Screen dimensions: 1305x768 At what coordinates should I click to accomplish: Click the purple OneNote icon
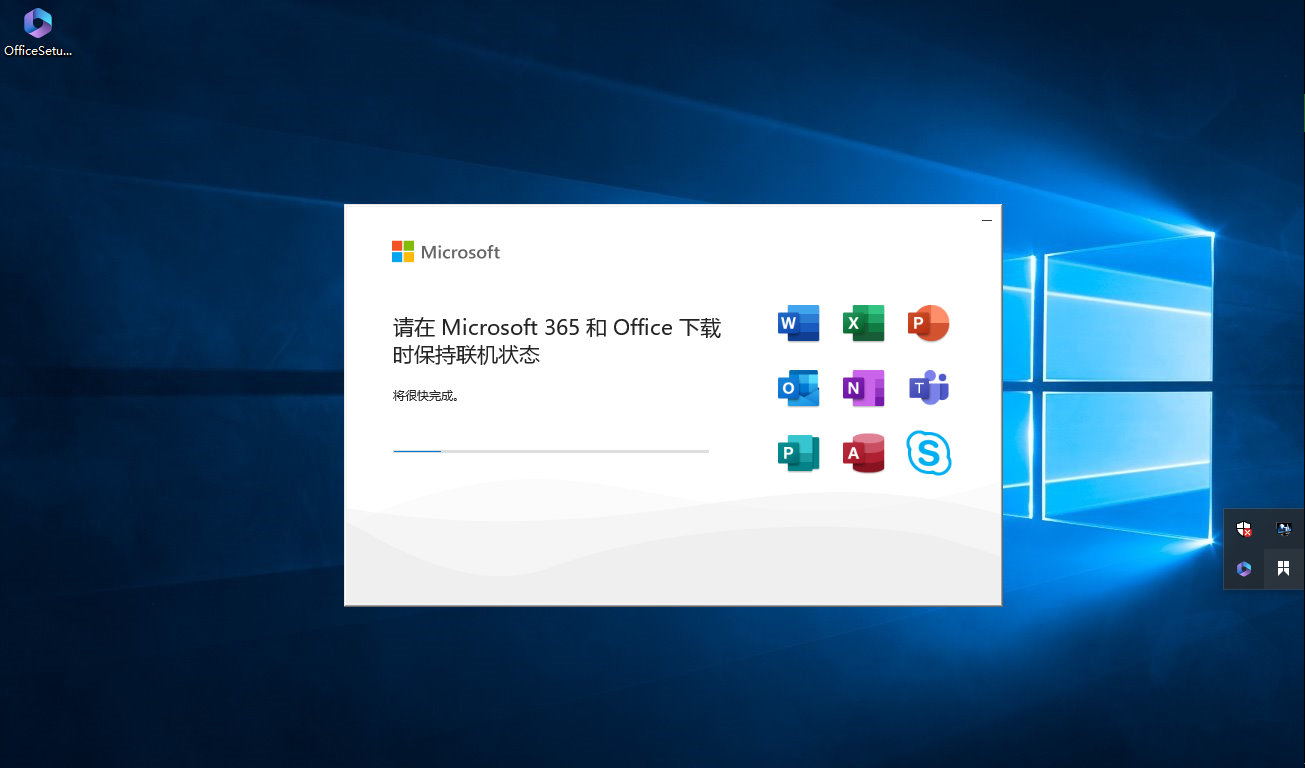[x=863, y=388]
